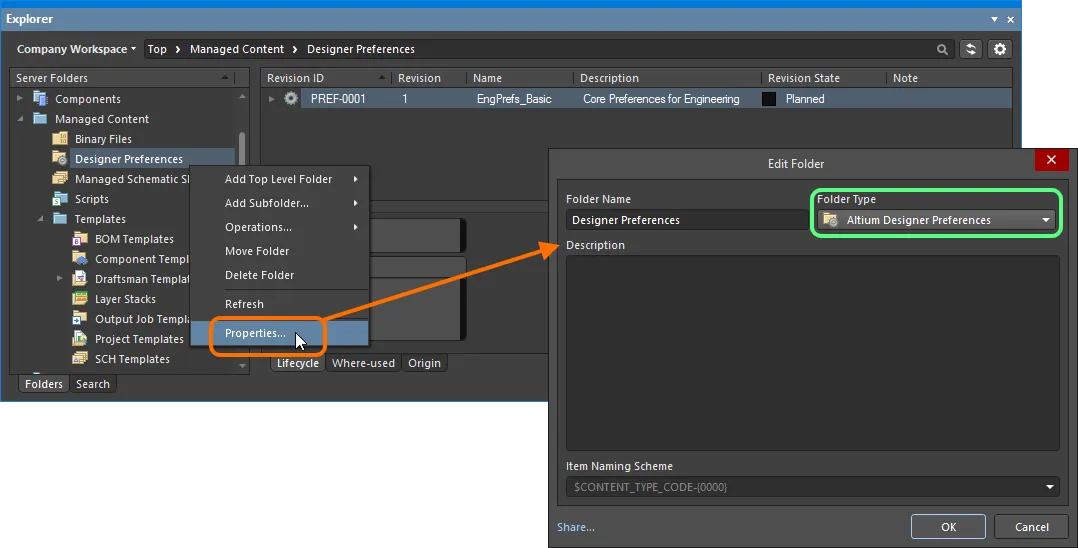The width and height of the screenshot is (1078, 548).
Task: Click the Layer Stacks folder icon
Action: 80,298
